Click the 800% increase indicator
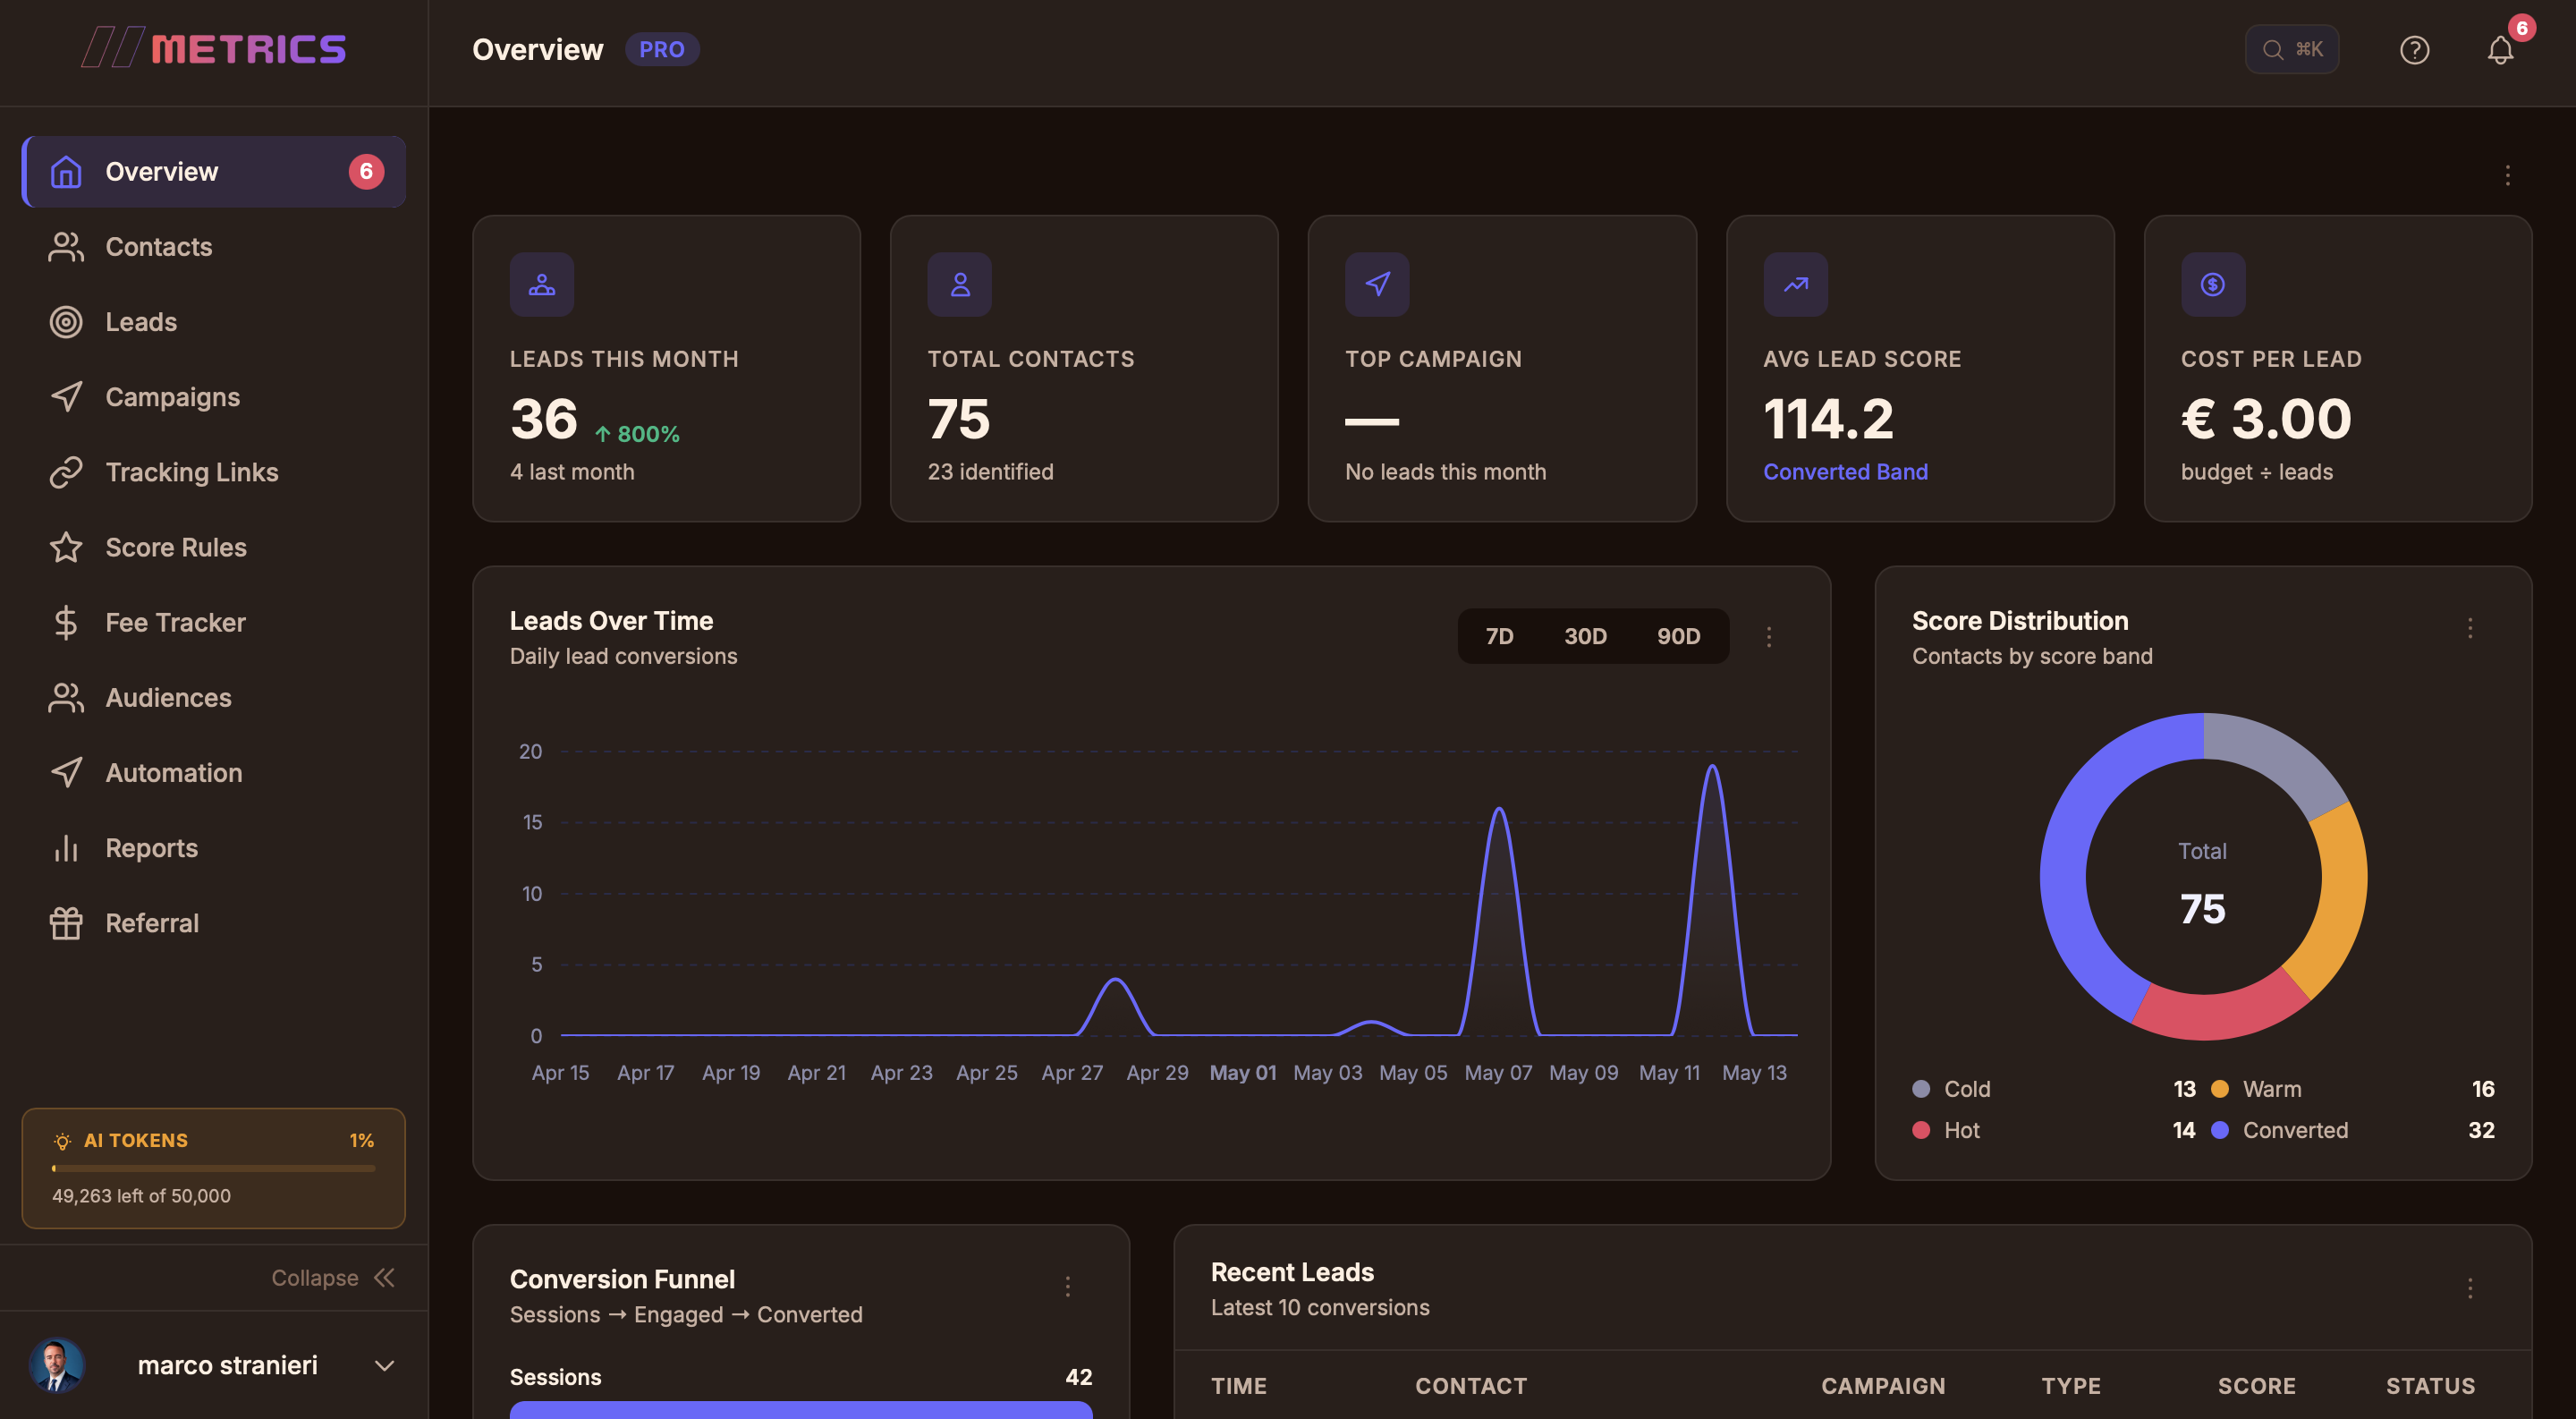 tap(637, 434)
